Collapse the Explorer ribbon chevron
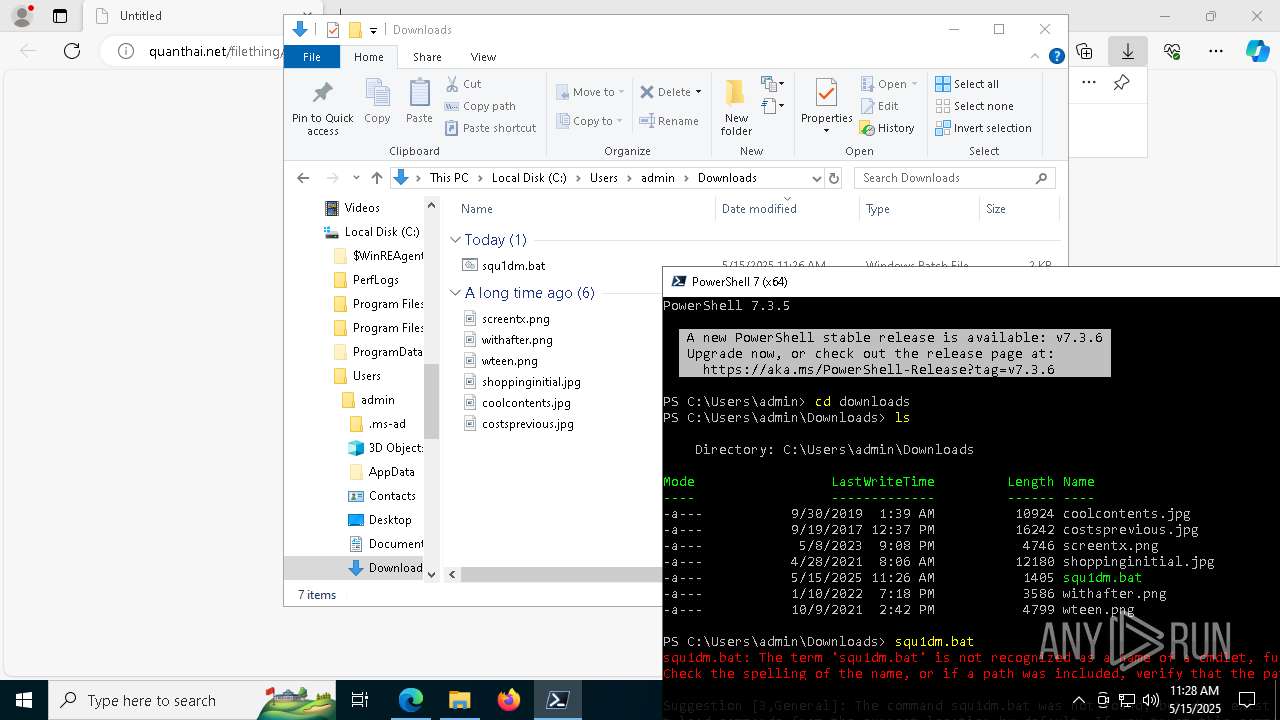 [x=1037, y=57]
